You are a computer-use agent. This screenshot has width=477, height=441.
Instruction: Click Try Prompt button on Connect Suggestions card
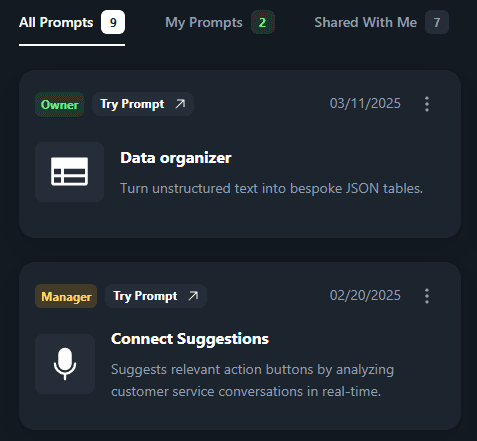156,296
